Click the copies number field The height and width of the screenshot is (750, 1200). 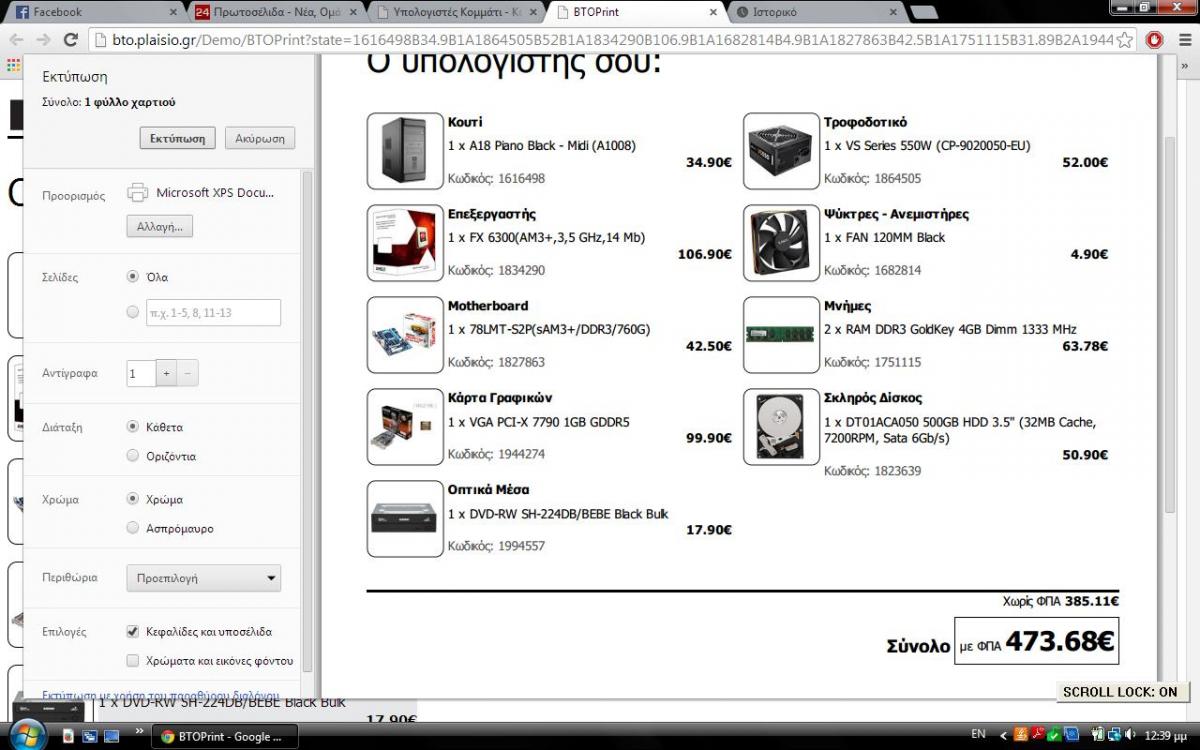[x=141, y=373]
